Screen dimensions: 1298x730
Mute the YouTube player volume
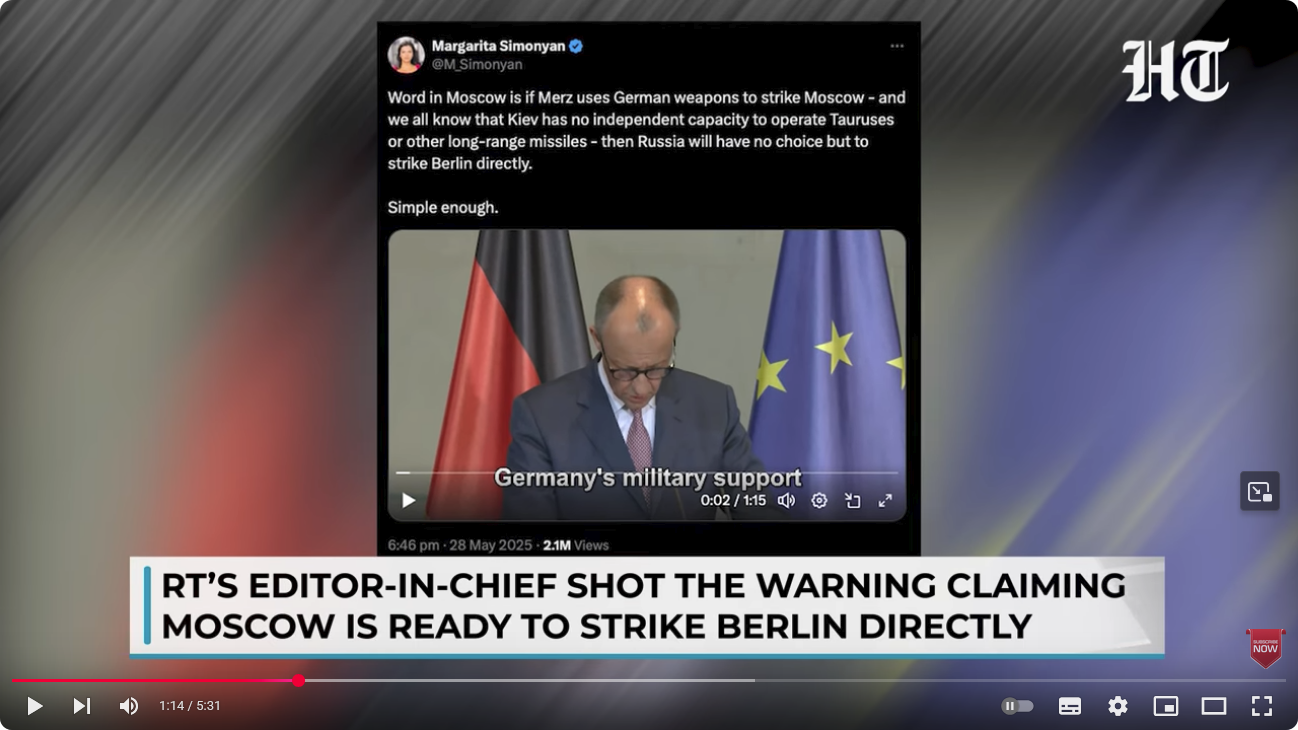[x=129, y=706]
